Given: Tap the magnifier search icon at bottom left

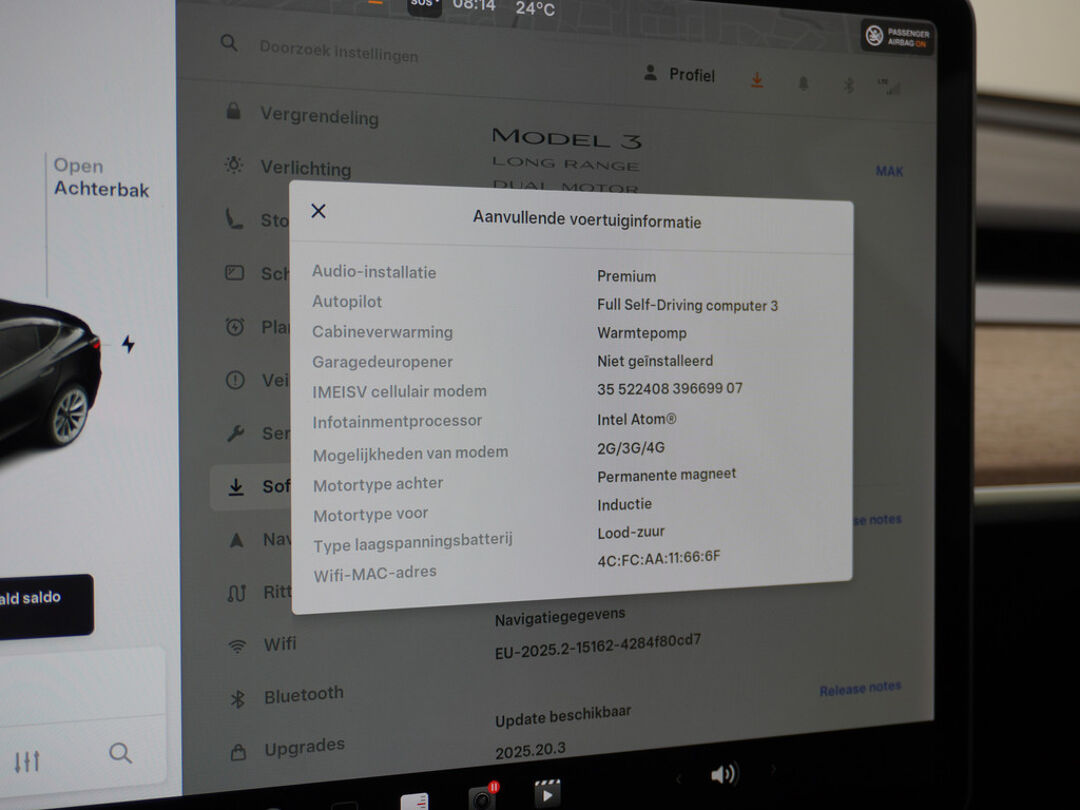Looking at the screenshot, I should pyautogui.click(x=120, y=753).
